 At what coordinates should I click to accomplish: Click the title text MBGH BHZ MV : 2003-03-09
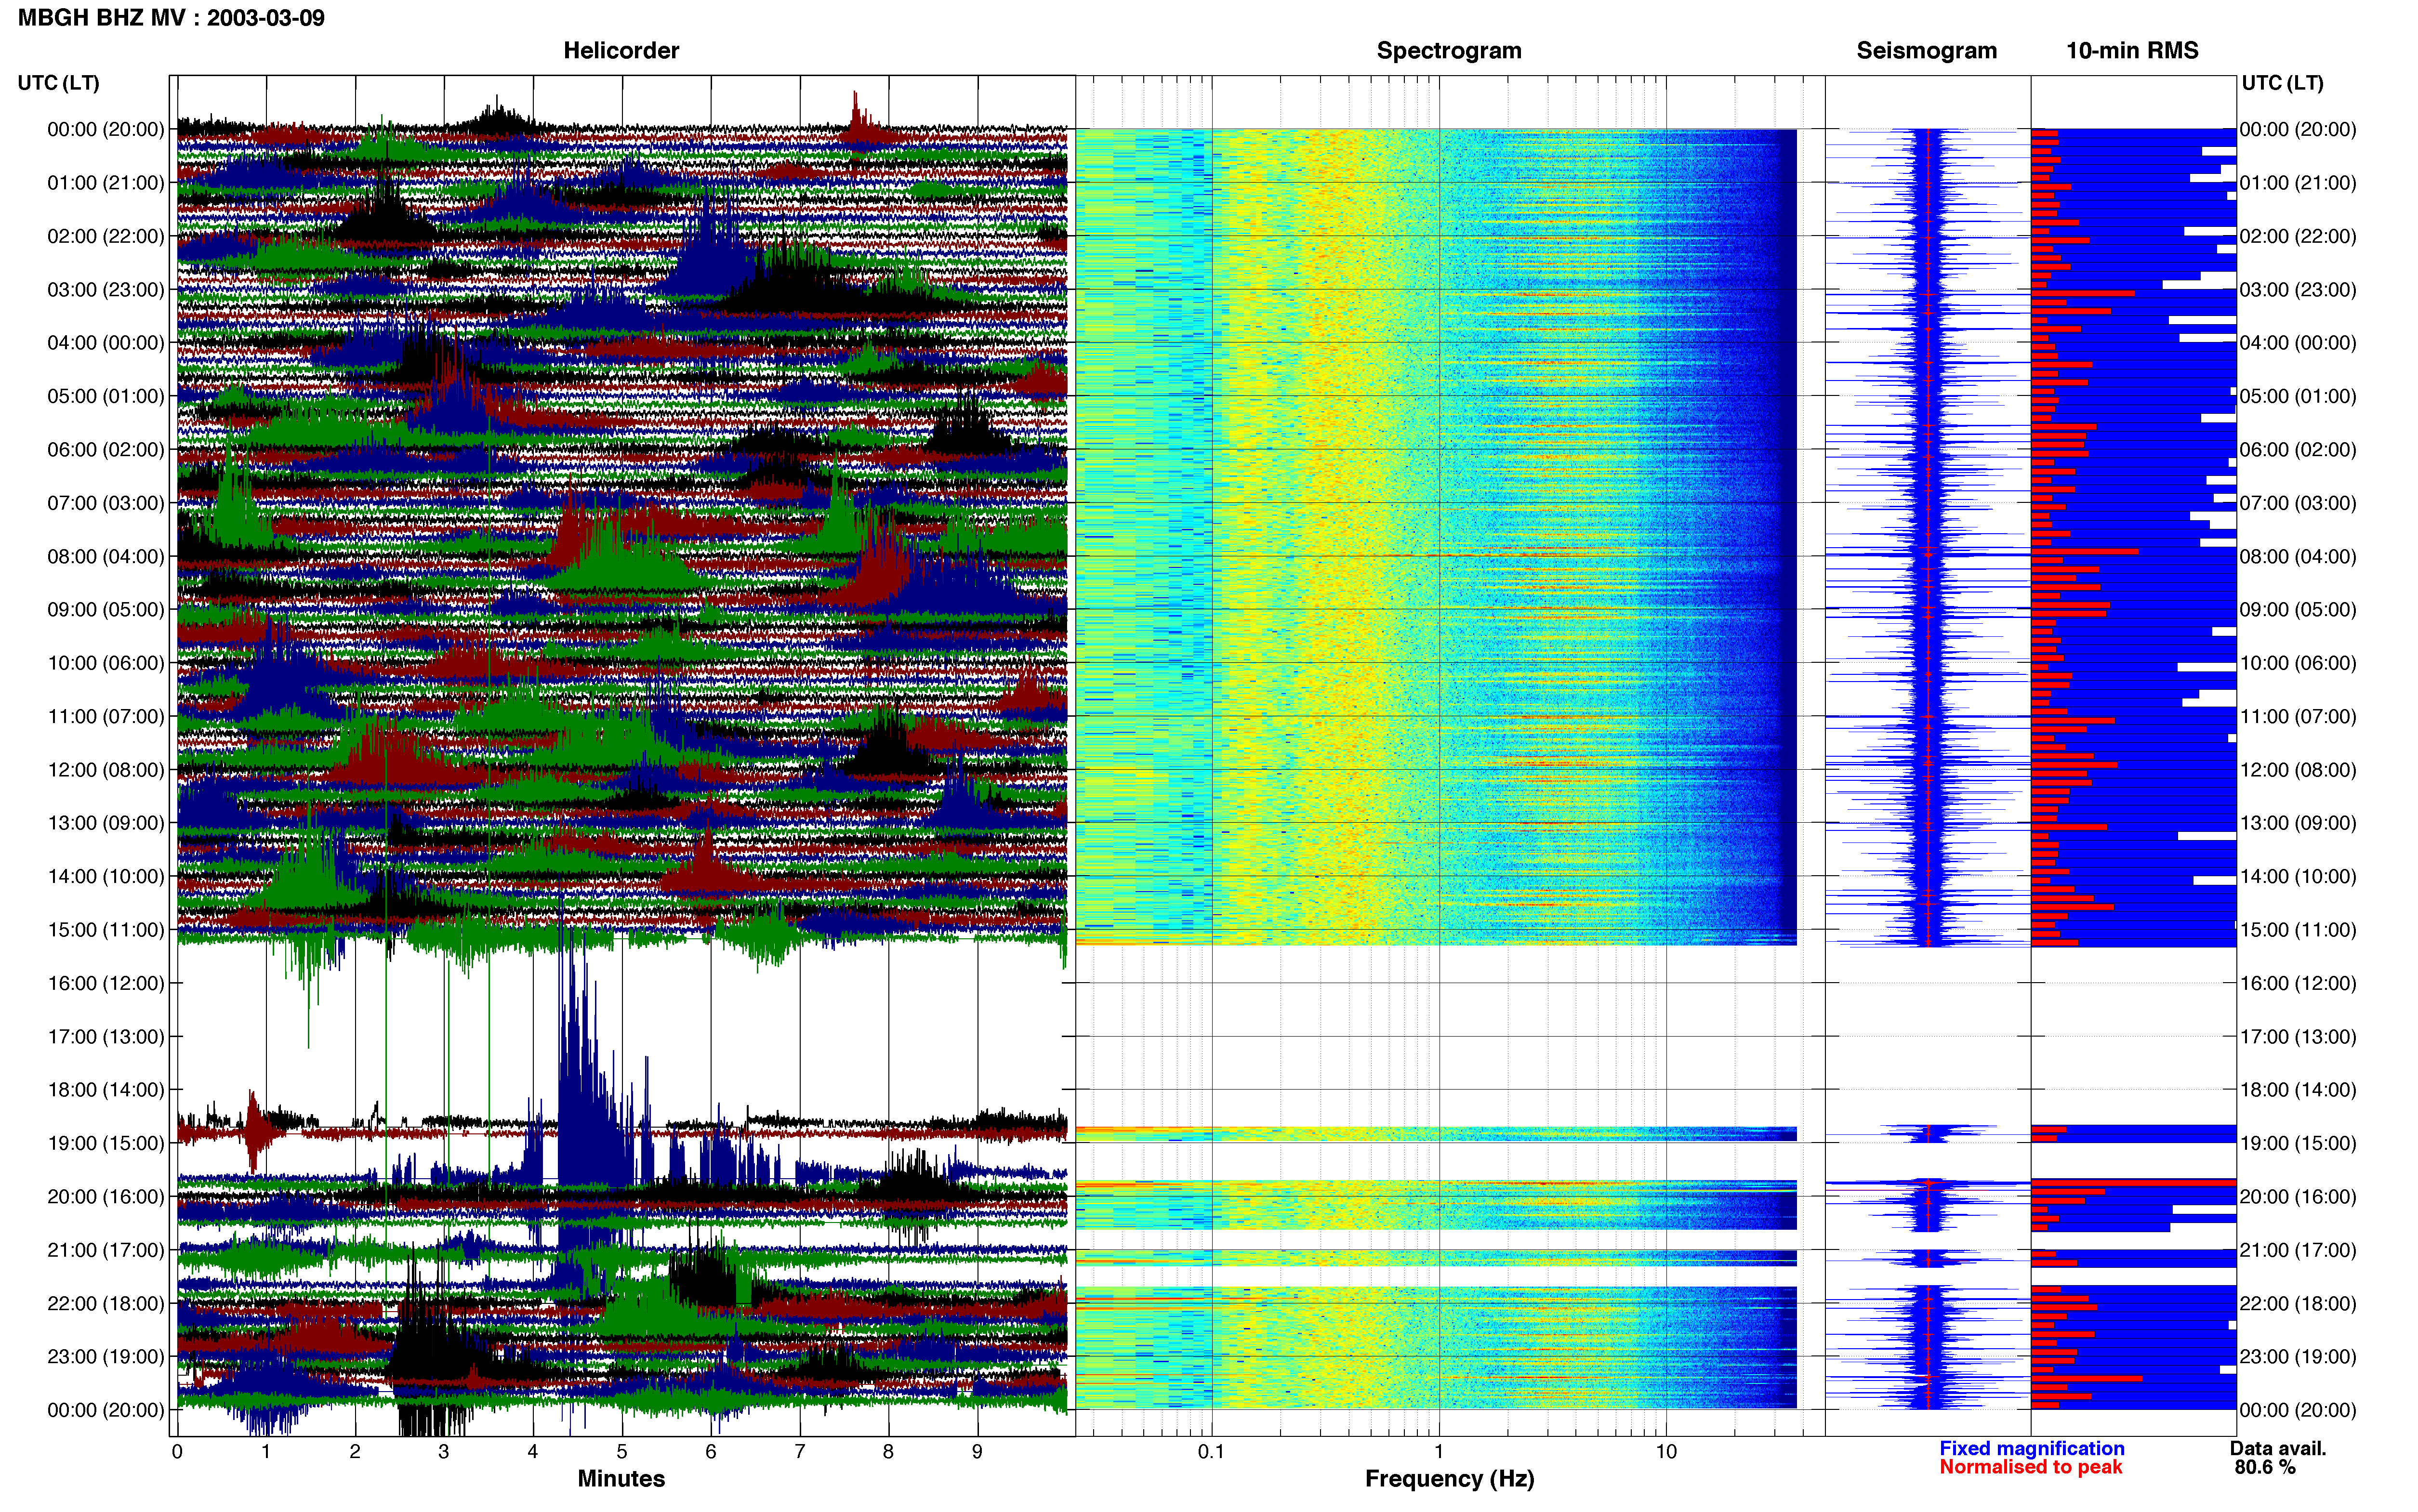coord(171,18)
